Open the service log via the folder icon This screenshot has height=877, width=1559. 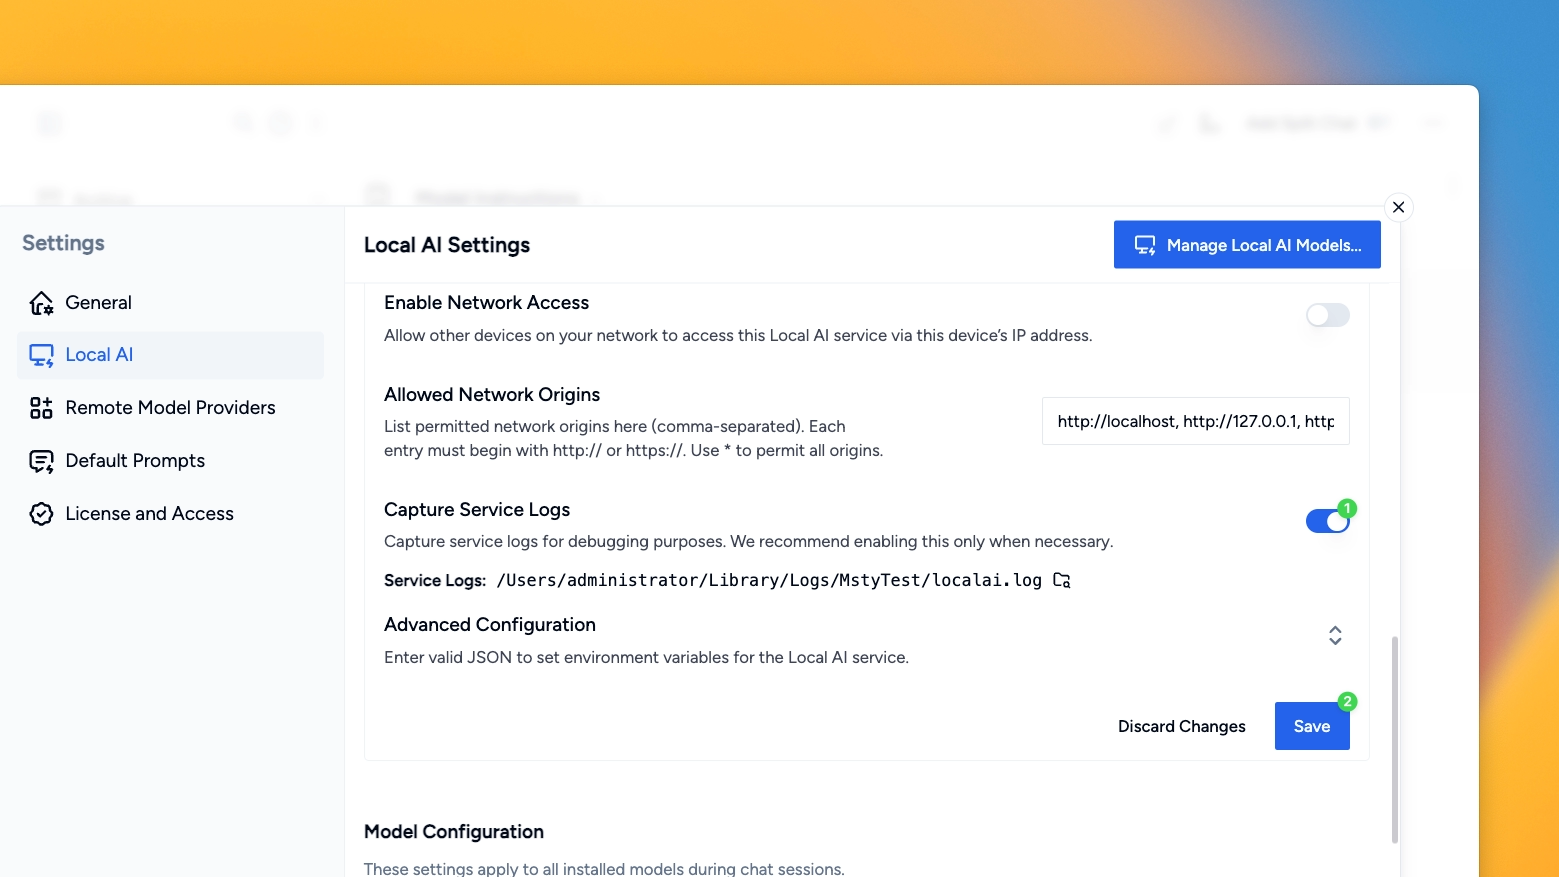click(1061, 580)
